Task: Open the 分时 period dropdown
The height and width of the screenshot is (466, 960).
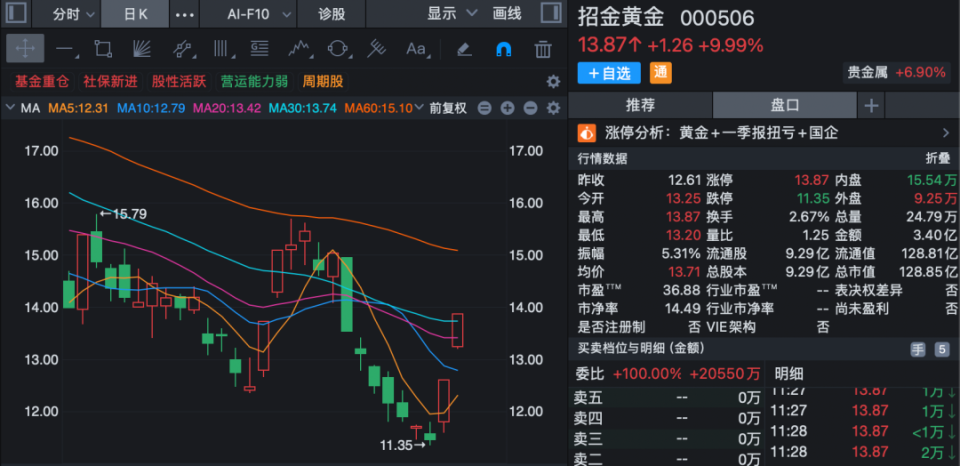Action: 73,13
